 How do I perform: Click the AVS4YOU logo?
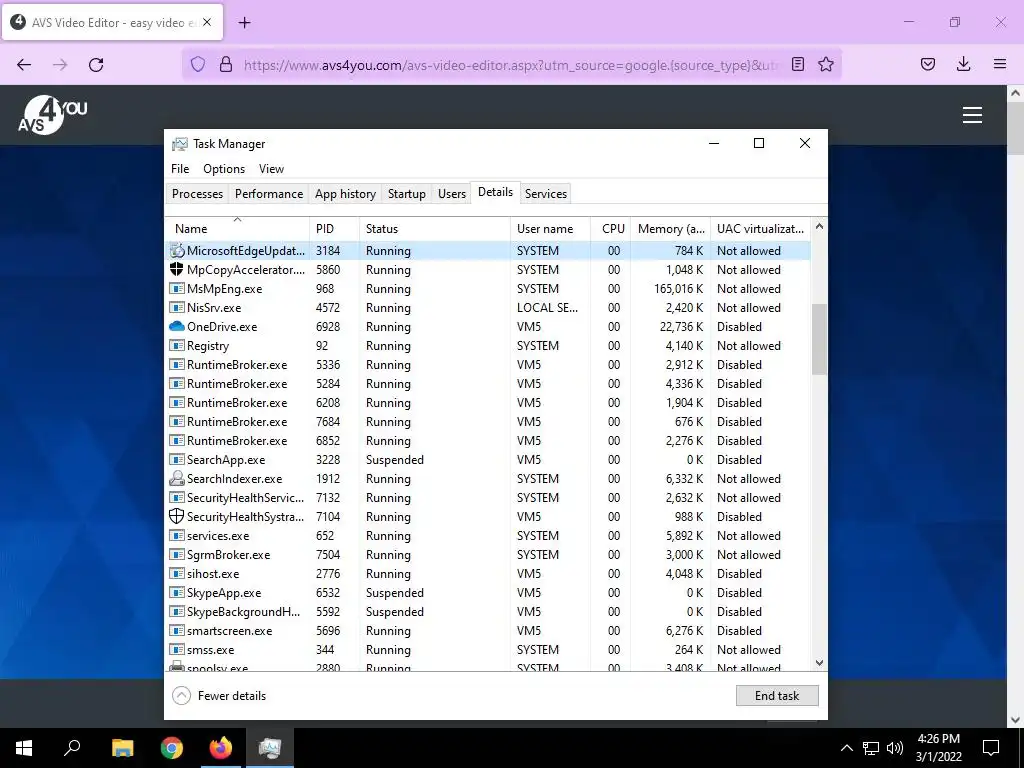tap(52, 115)
